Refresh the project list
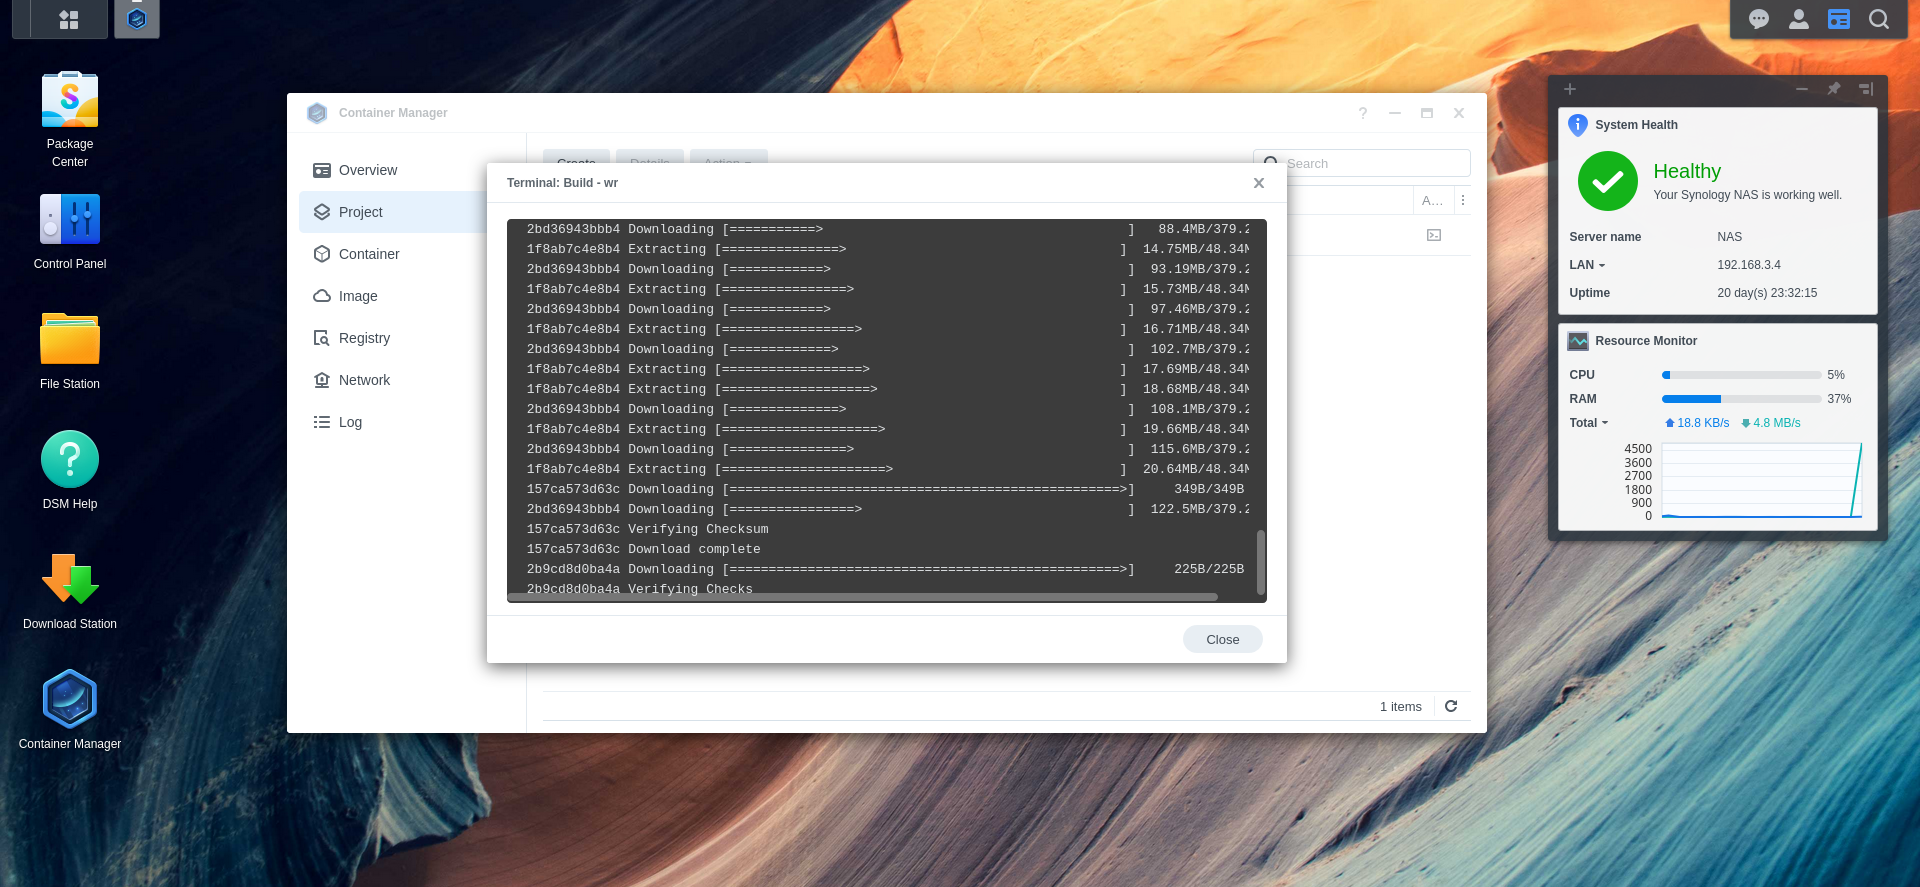This screenshot has height=887, width=1920. 1451,706
